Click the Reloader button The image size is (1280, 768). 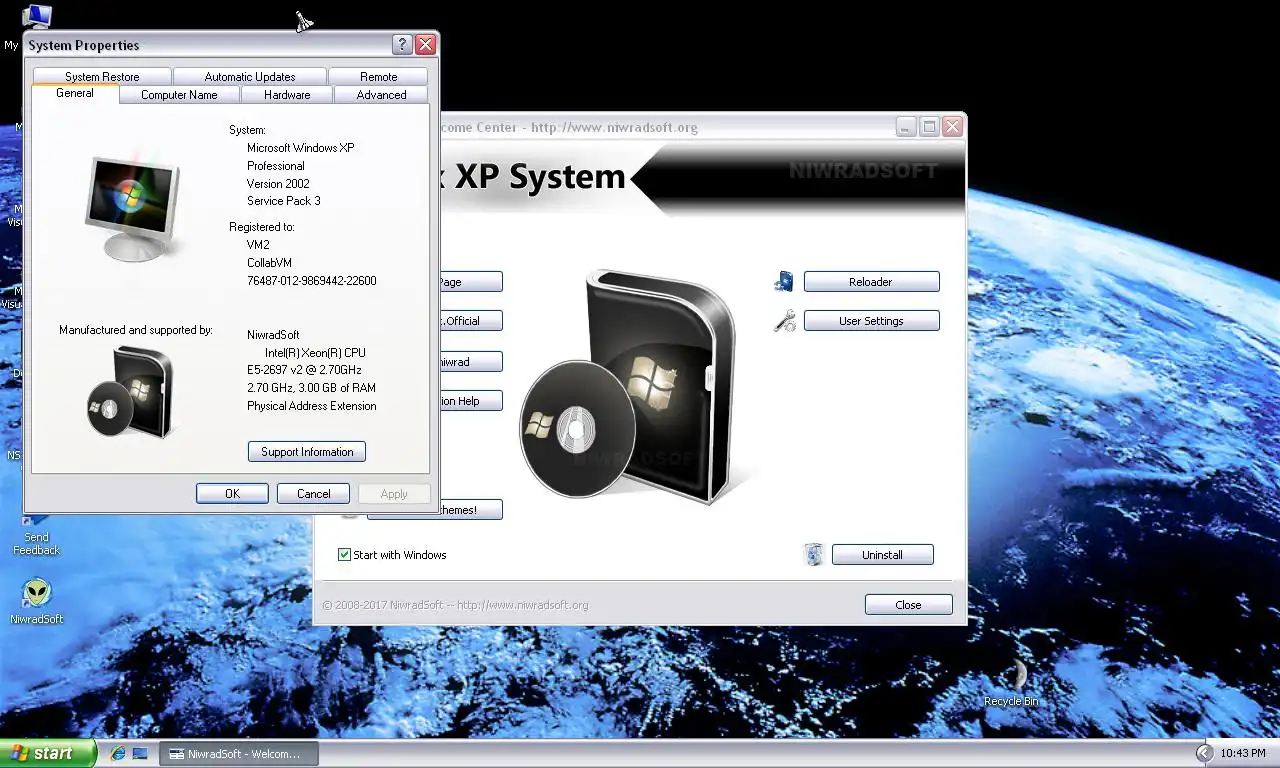click(871, 282)
